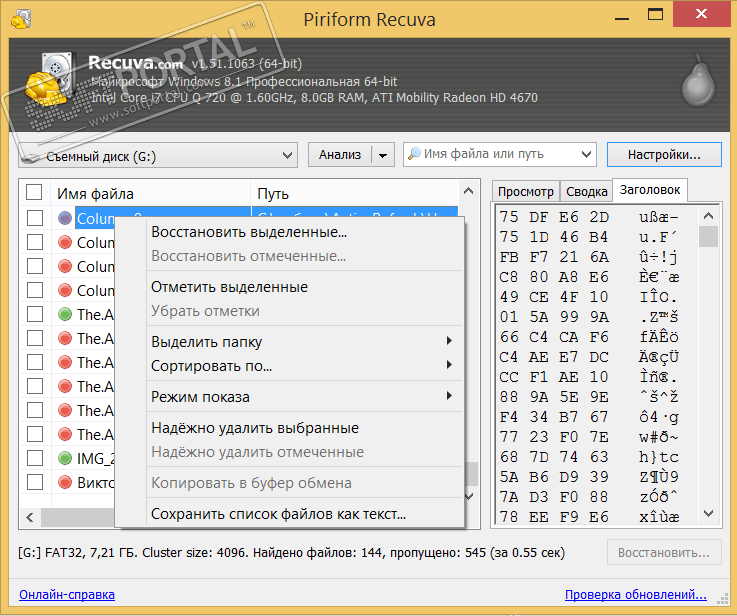
Task: Click the green status dot next to IMG_ file
Action: (65, 458)
